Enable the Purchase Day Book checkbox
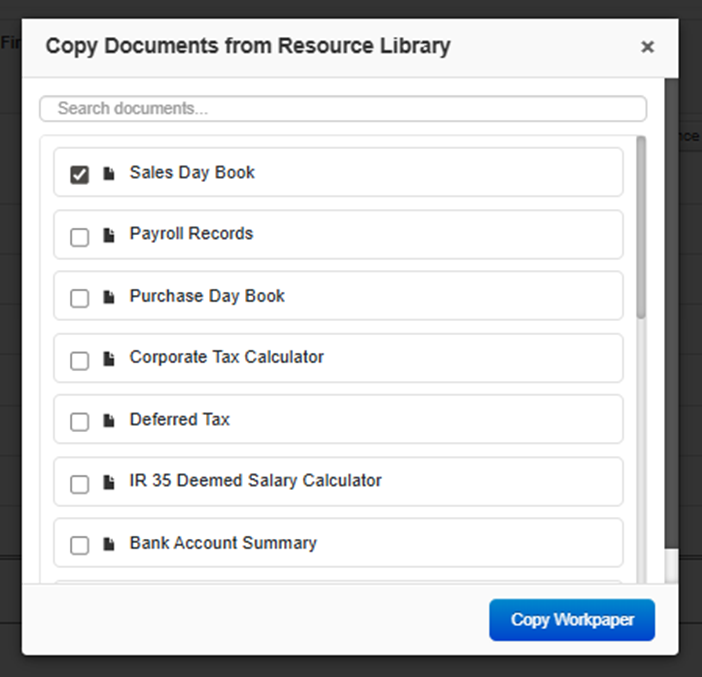 pyautogui.click(x=79, y=299)
